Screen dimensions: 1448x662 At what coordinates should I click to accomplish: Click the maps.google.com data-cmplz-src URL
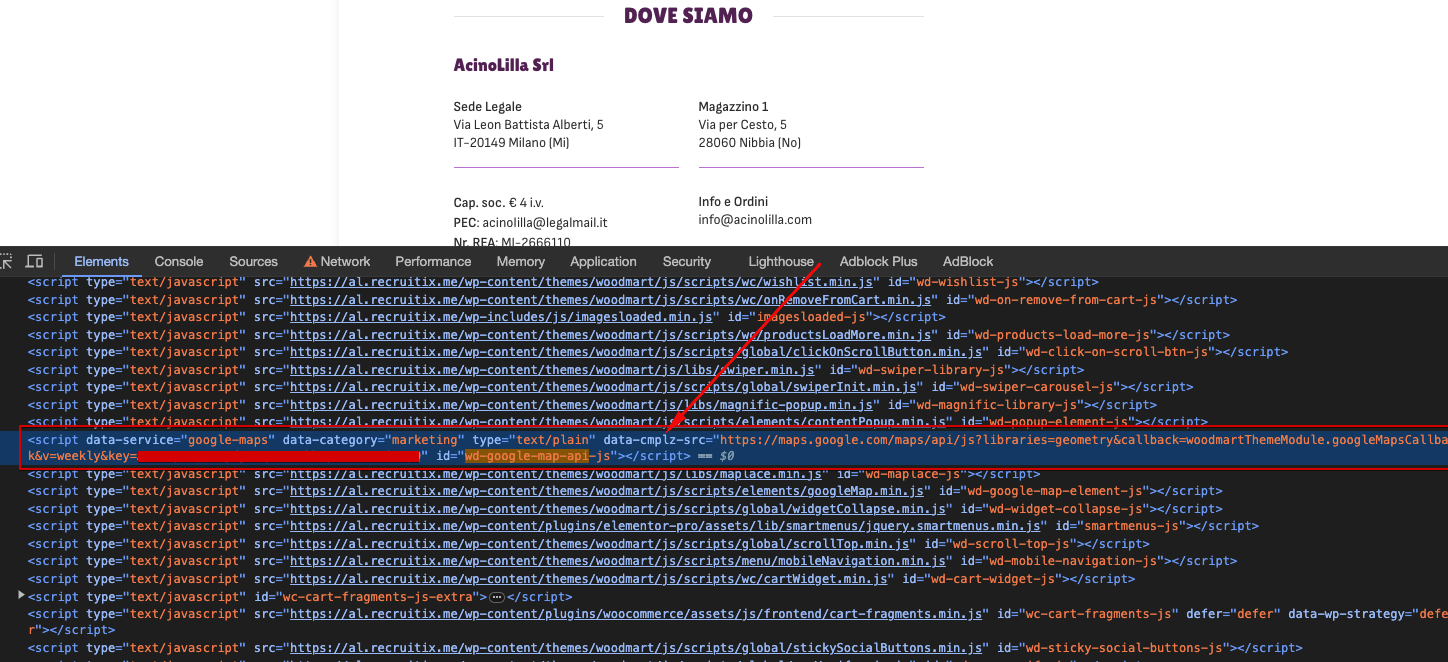coord(1084,440)
